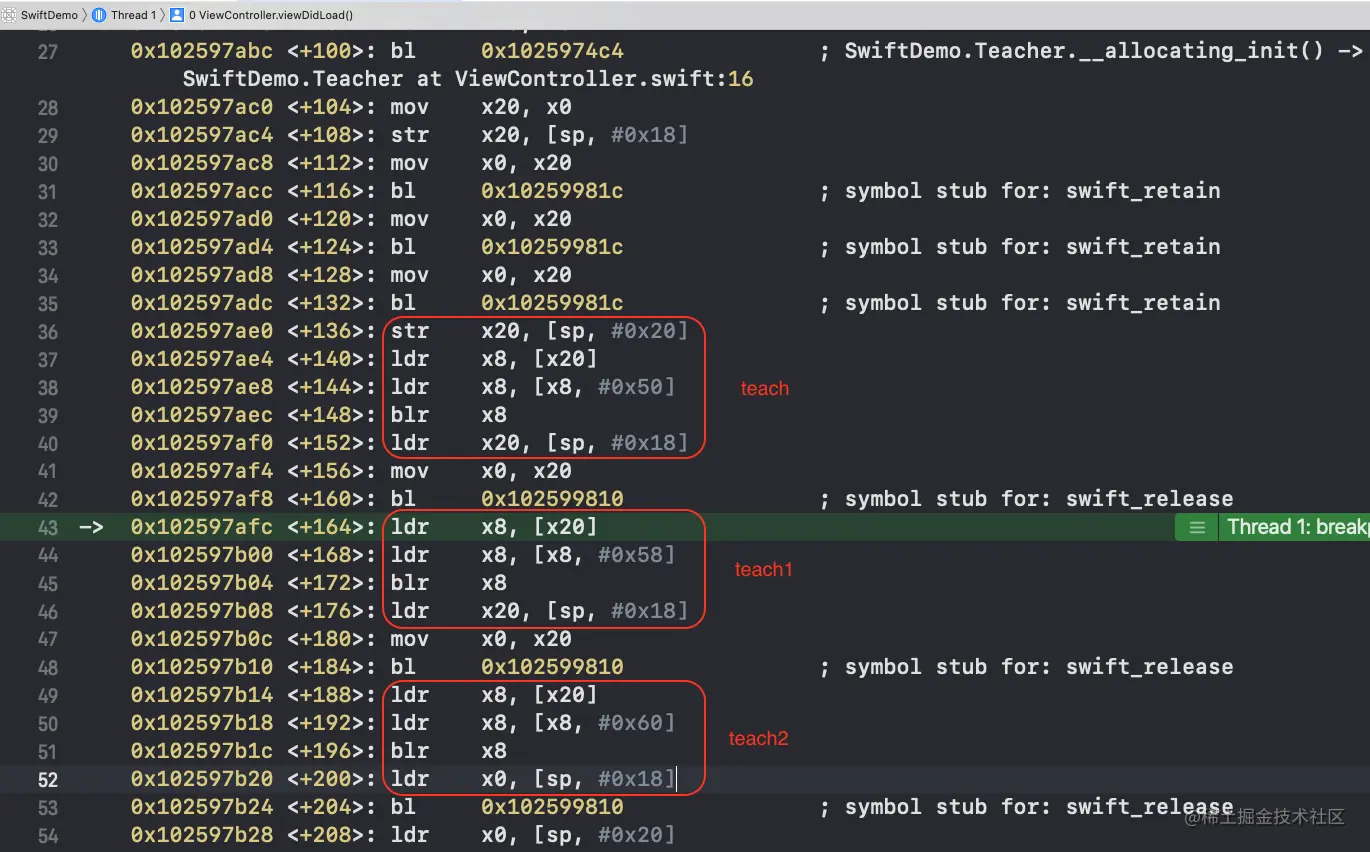Click gutter line number 43

click(47, 527)
